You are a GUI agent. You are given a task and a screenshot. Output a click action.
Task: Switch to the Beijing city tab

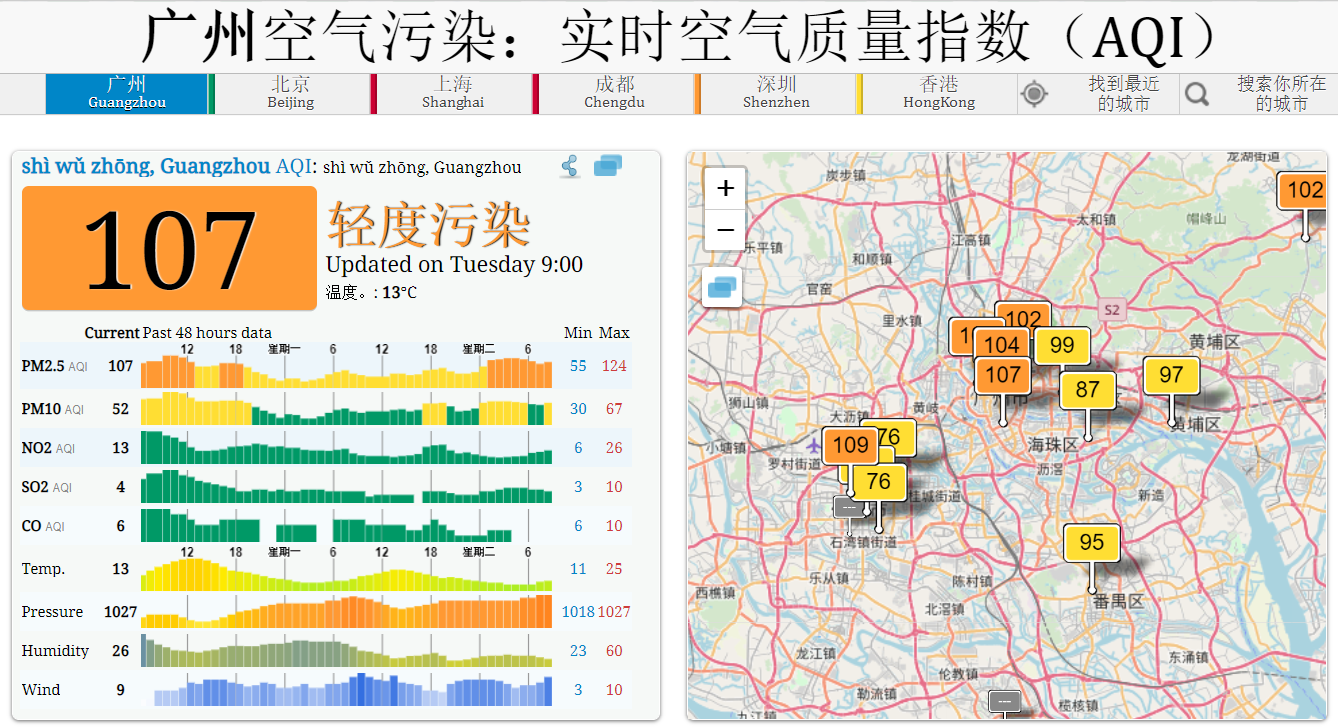290,93
